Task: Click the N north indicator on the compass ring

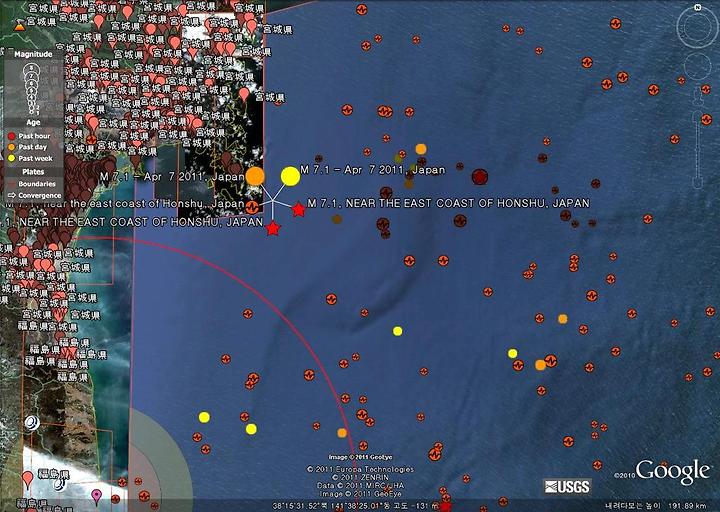Action: (698, 7)
